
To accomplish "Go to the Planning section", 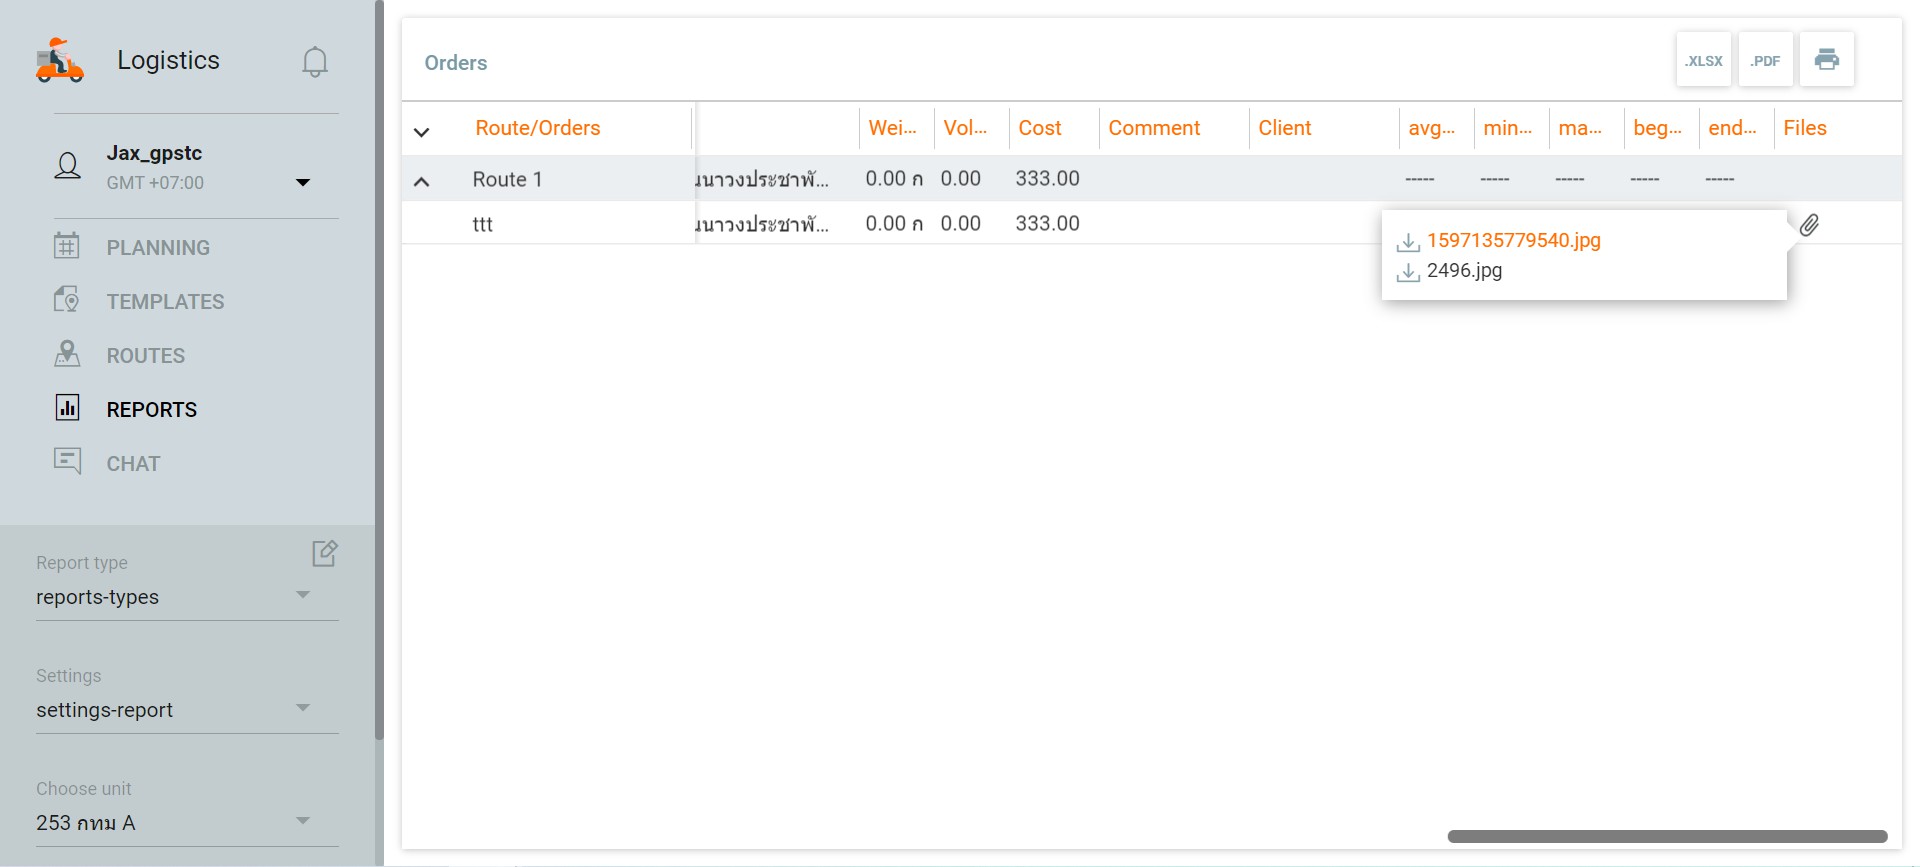I will click(x=158, y=248).
